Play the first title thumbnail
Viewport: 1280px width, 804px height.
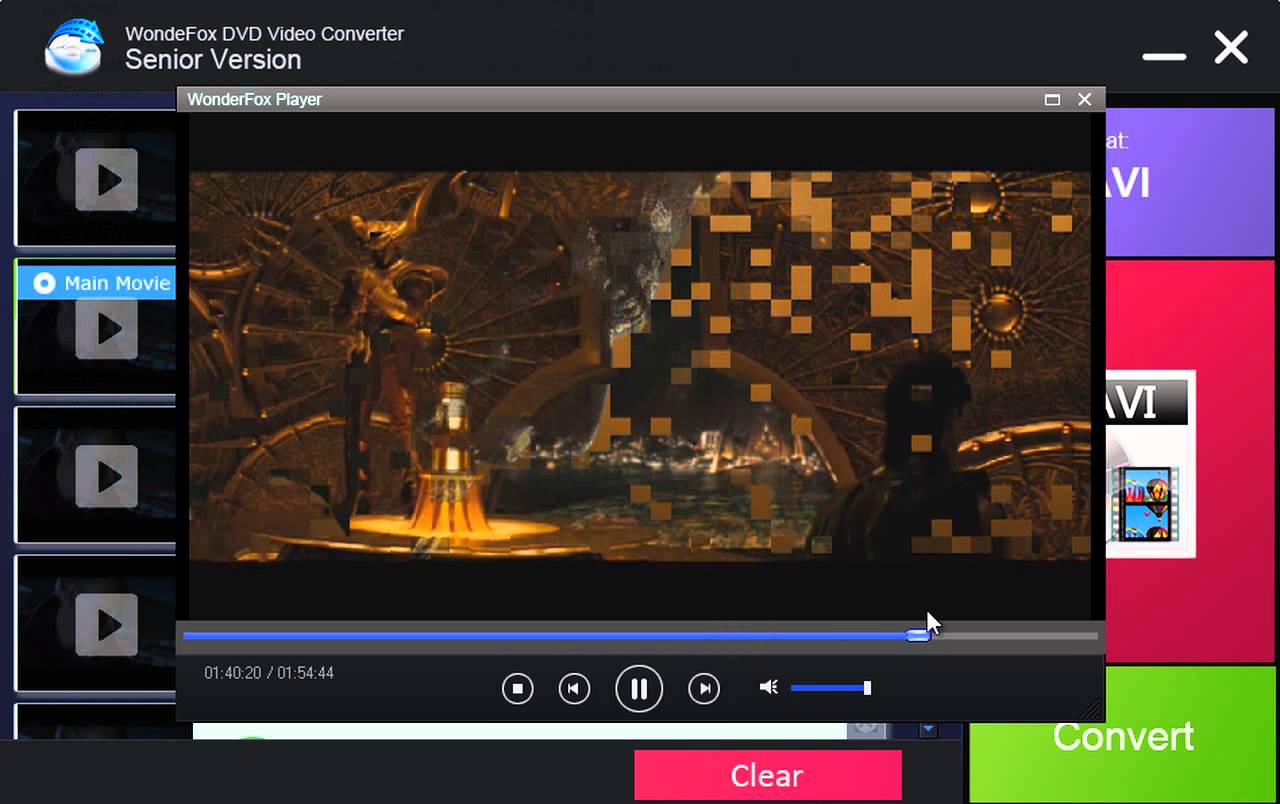(106, 180)
